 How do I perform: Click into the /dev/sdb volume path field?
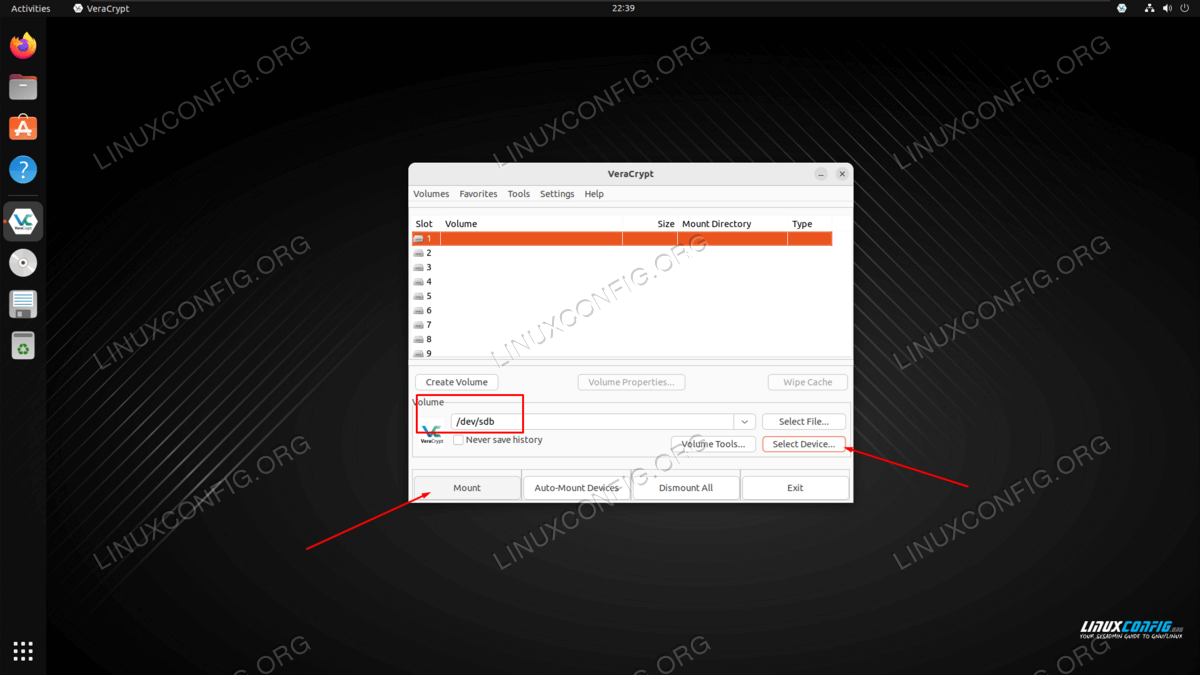click(x=592, y=422)
